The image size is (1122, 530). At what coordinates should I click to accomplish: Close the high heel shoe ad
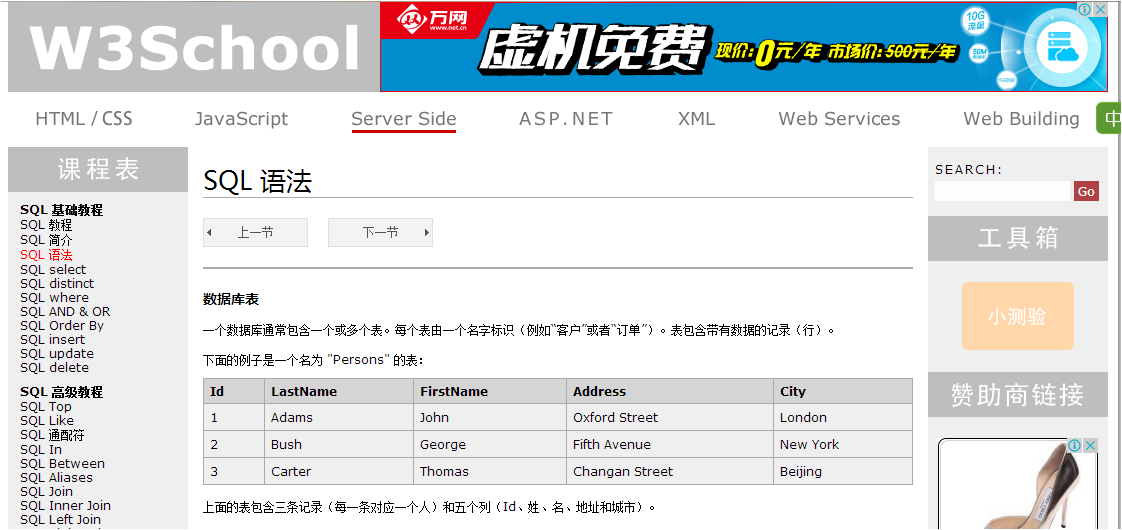click(1091, 446)
